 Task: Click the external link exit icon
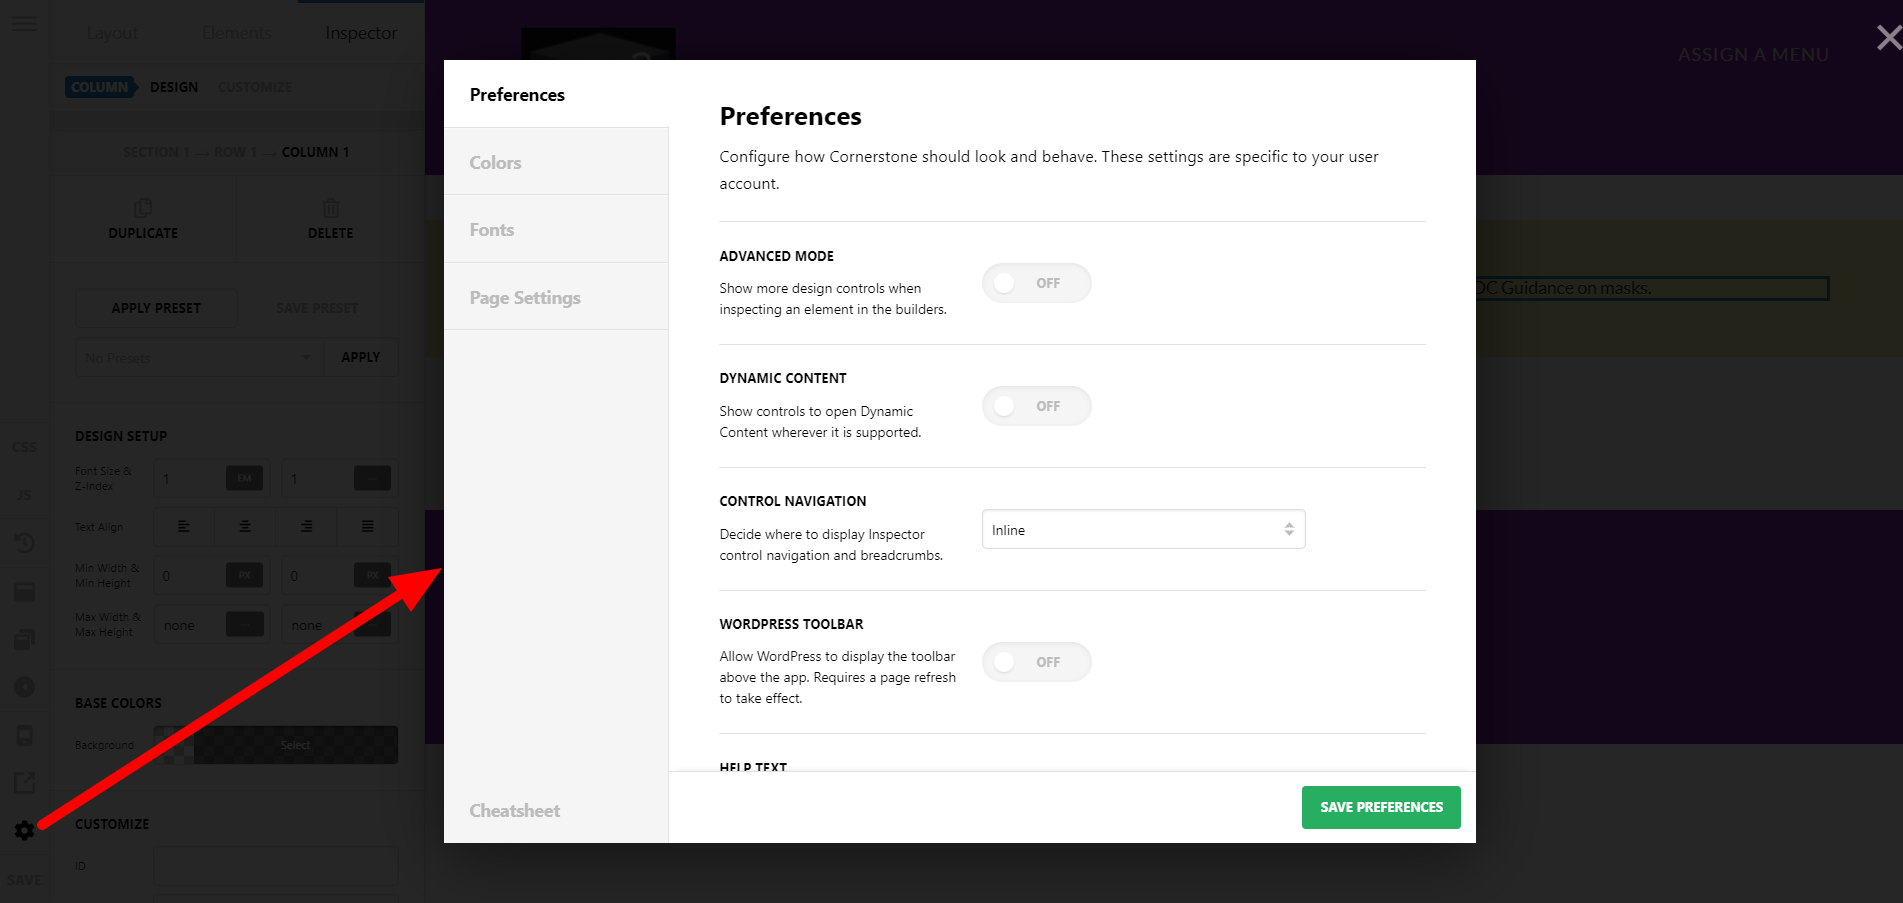(x=24, y=782)
